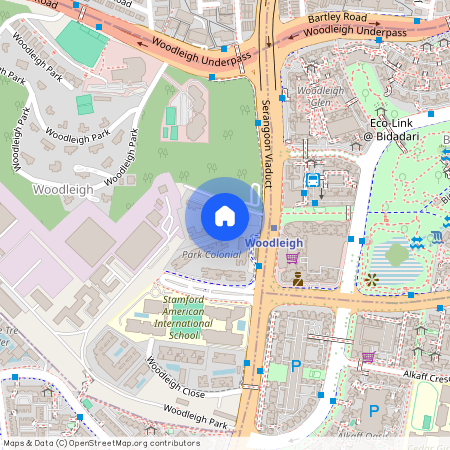
Task: Click the shelter icon above Woodleigh Glen label
Action: point(311,68)
